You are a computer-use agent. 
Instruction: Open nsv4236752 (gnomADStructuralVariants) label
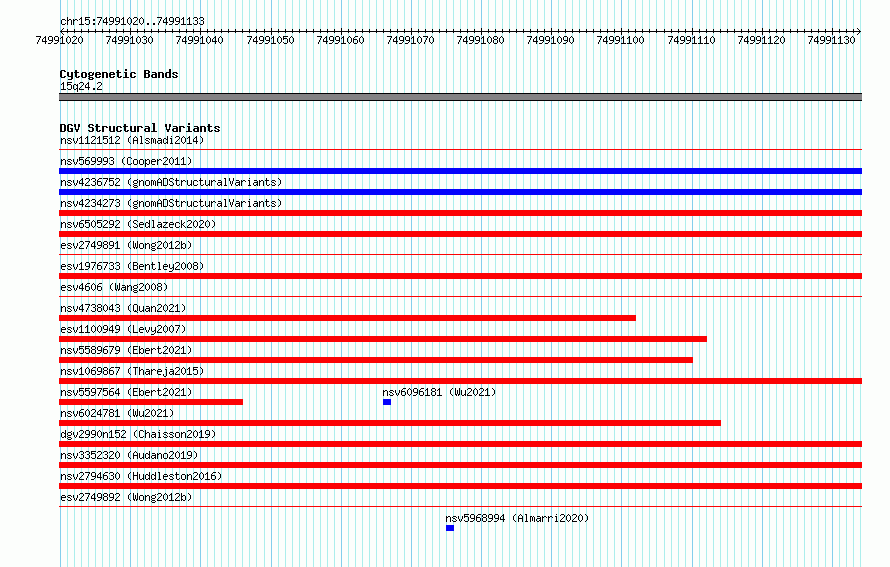tap(171, 182)
